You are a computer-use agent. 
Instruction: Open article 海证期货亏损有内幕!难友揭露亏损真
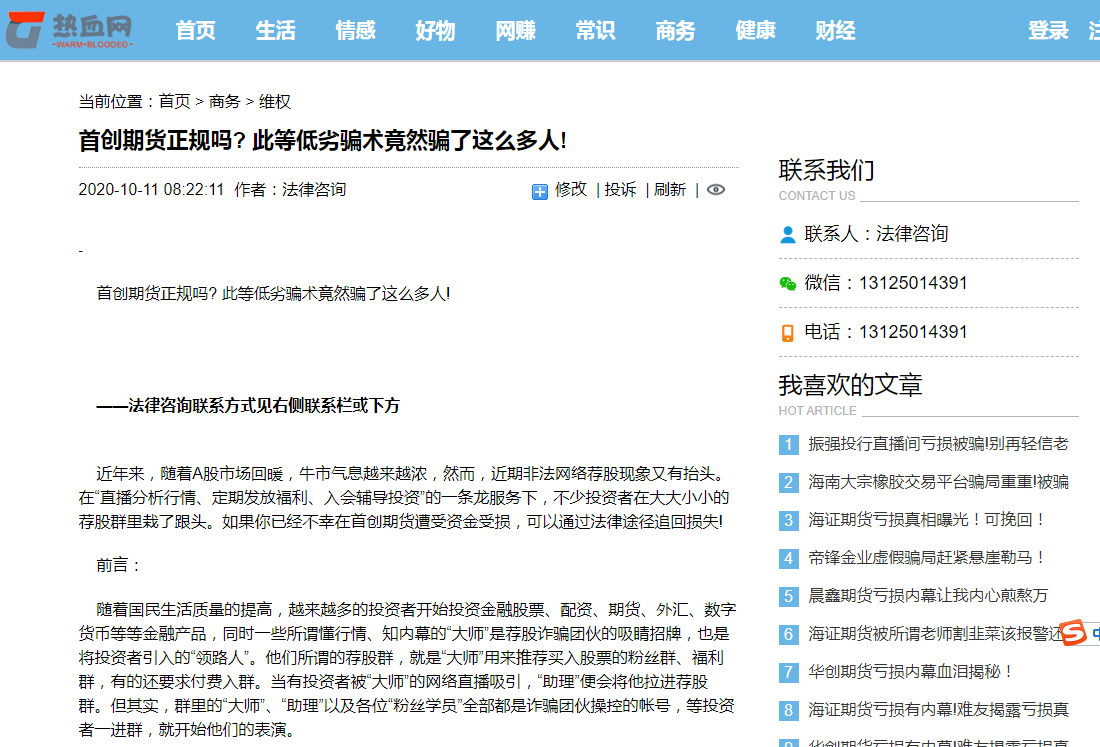point(938,711)
